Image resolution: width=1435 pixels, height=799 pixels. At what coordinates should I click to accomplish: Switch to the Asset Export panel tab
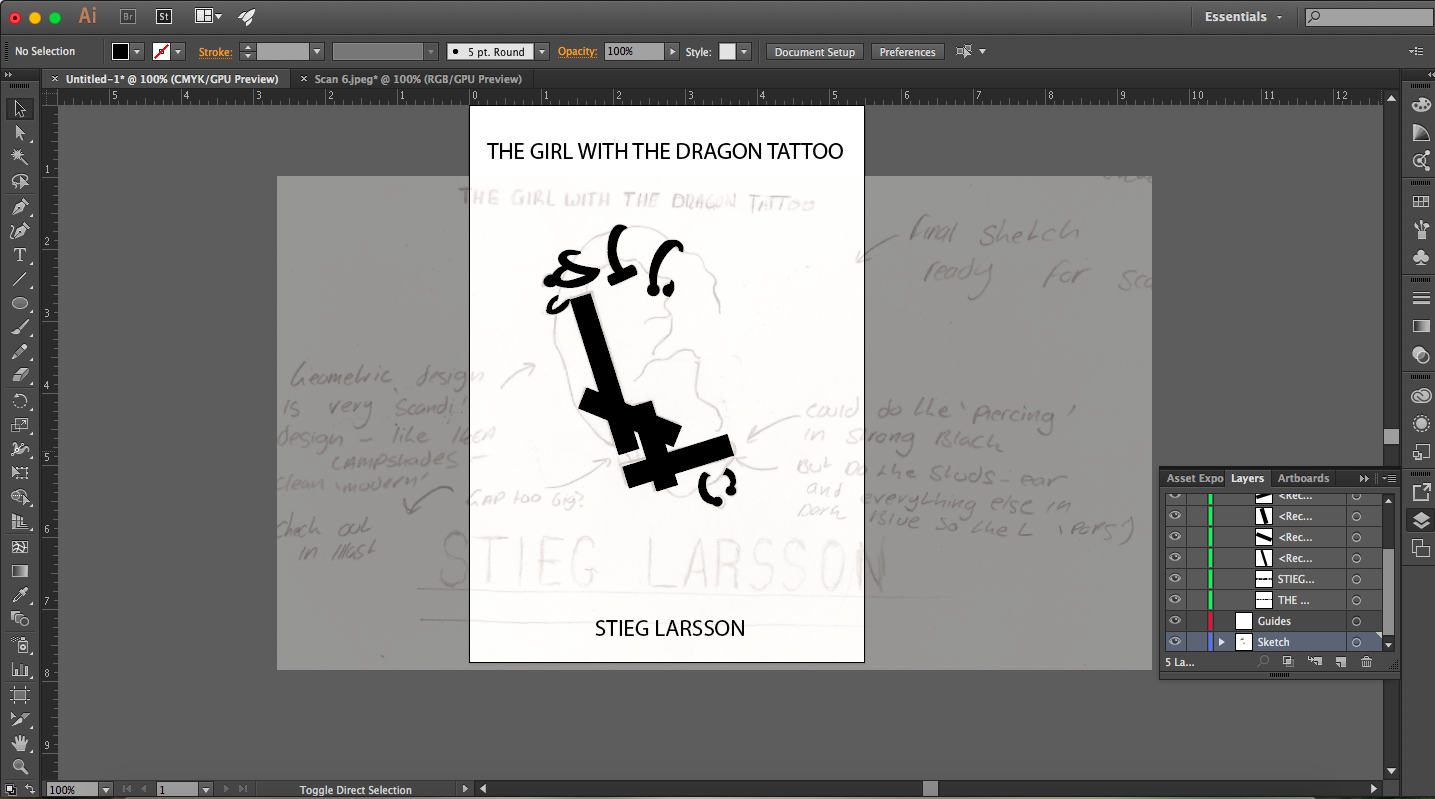click(x=1194, y=478)
